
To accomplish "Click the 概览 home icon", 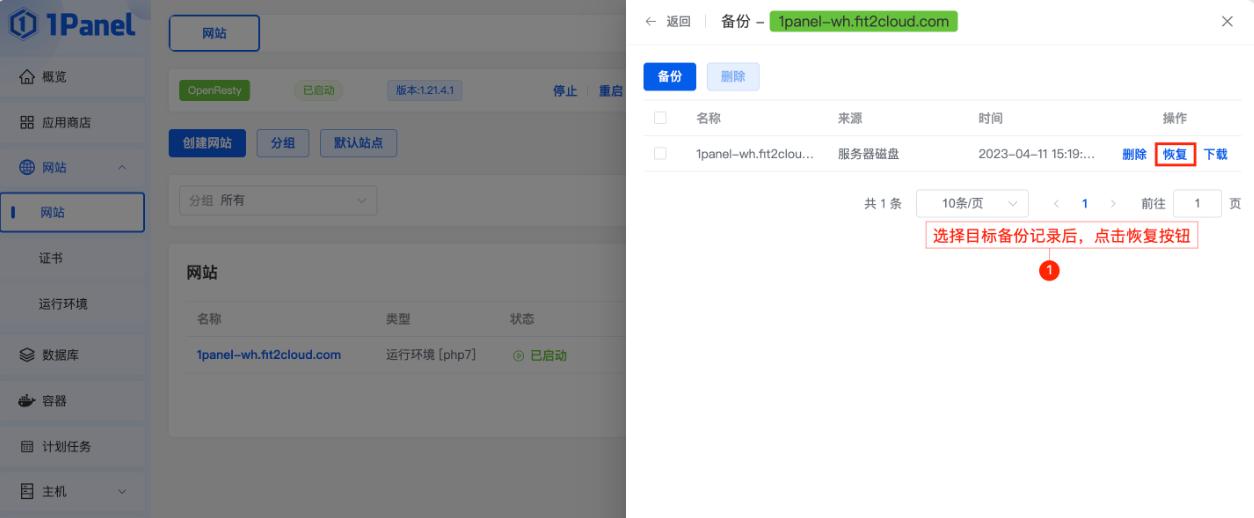I will tap(27, 77).
